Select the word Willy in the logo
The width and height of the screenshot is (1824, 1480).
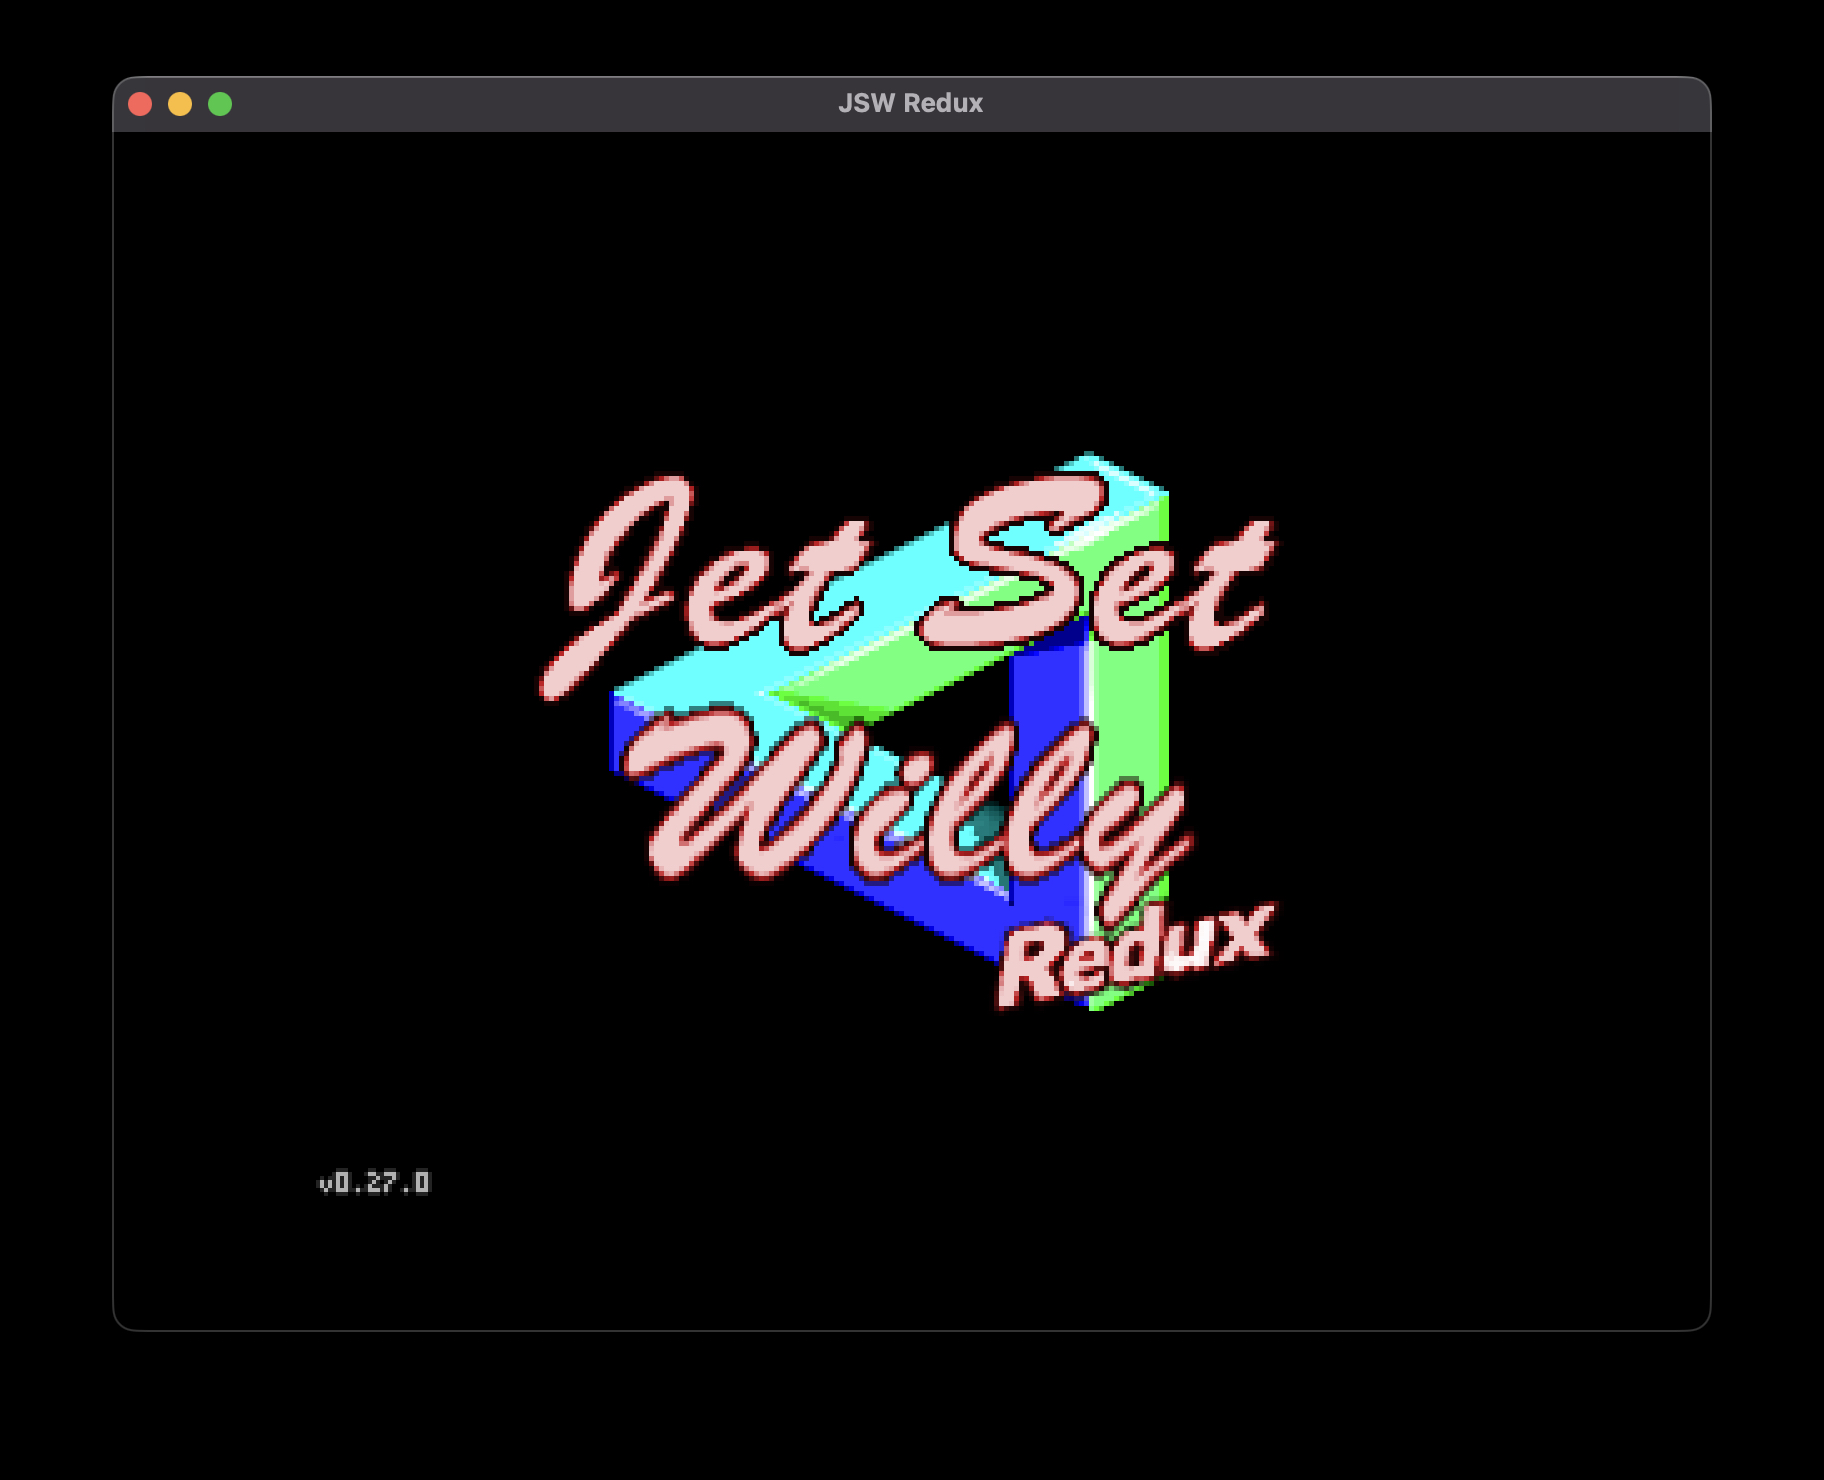tap(900, 800)
